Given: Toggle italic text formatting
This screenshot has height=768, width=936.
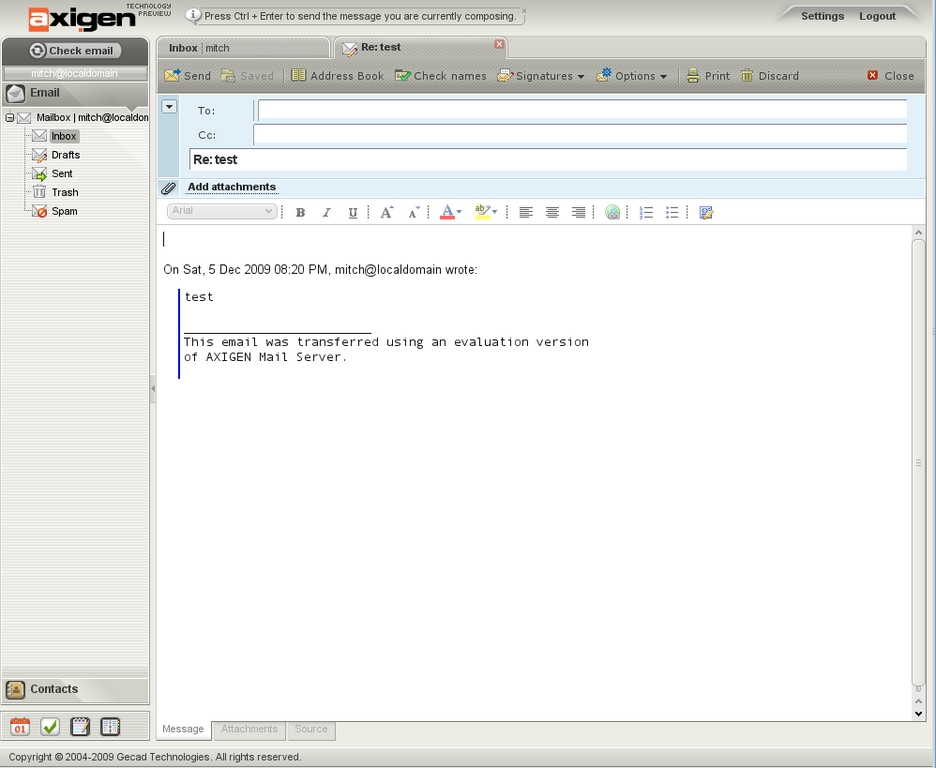Looking at the screenshot, I should [326, 212].
